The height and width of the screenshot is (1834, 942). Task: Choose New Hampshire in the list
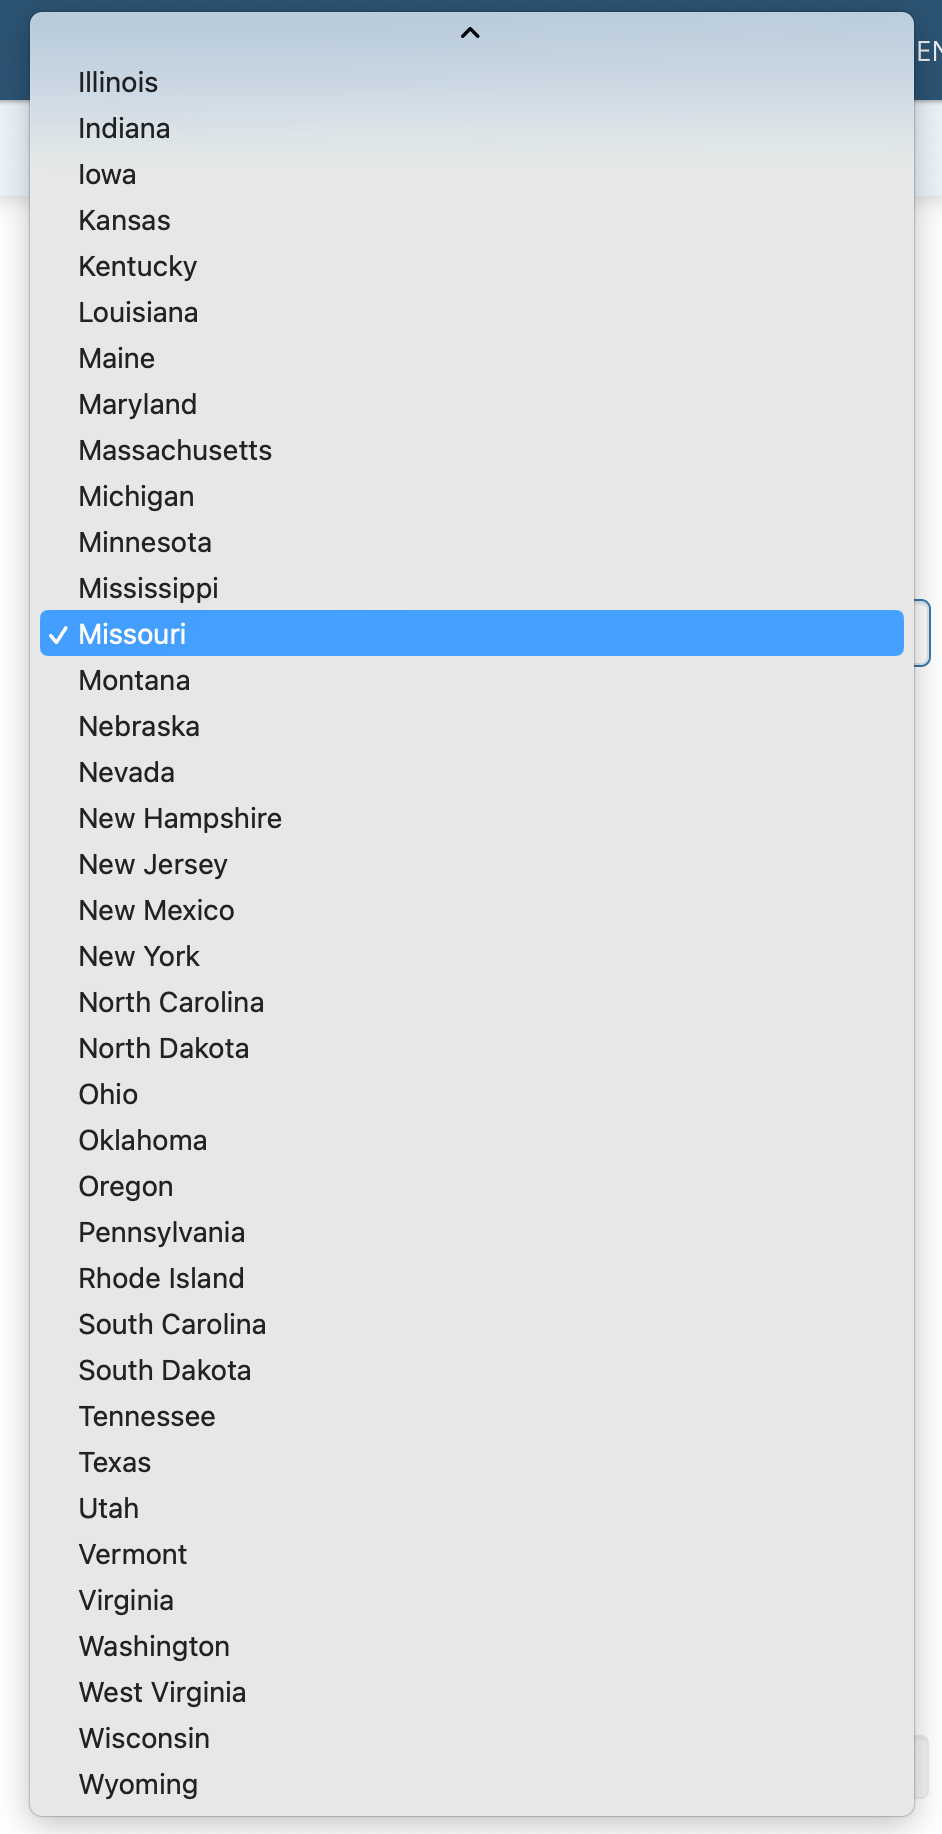point(180,819)
